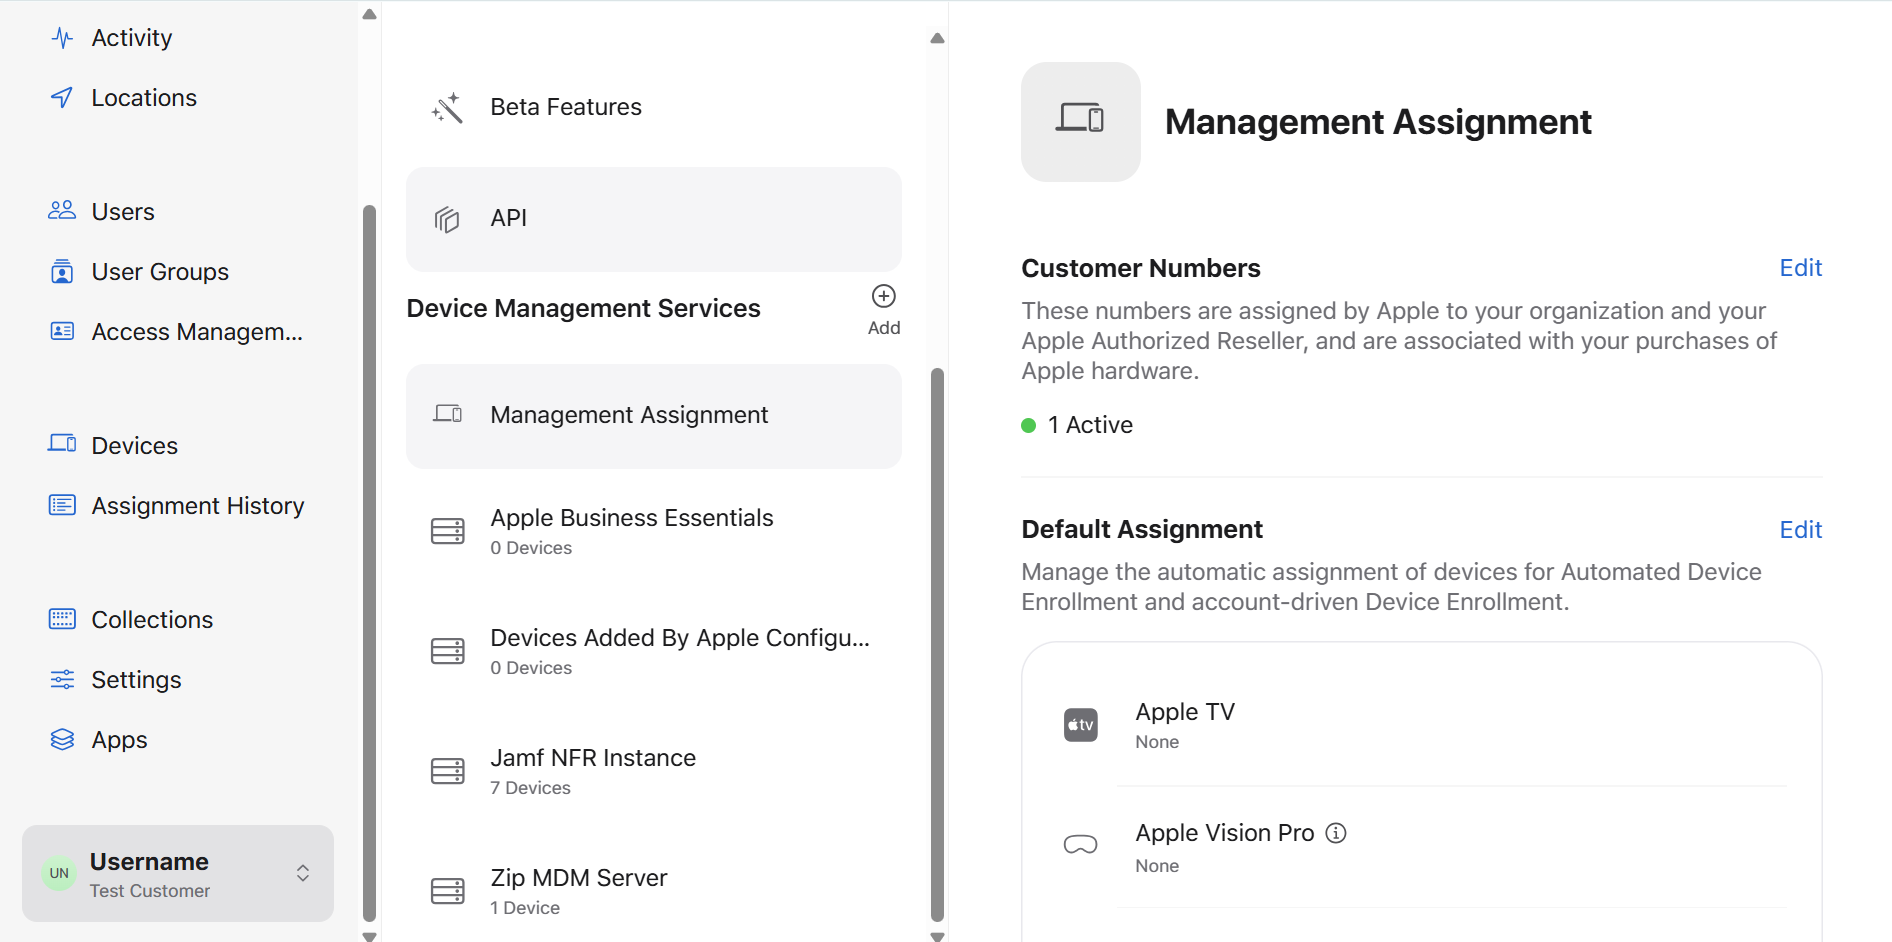Click the Collections icon in sidebar

pyautogui.click(x=62, y=619)
